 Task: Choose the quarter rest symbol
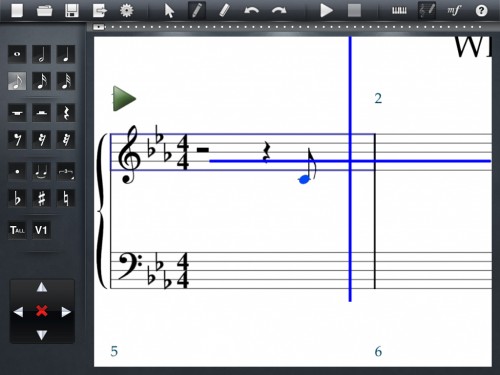[x=66, y=113]
